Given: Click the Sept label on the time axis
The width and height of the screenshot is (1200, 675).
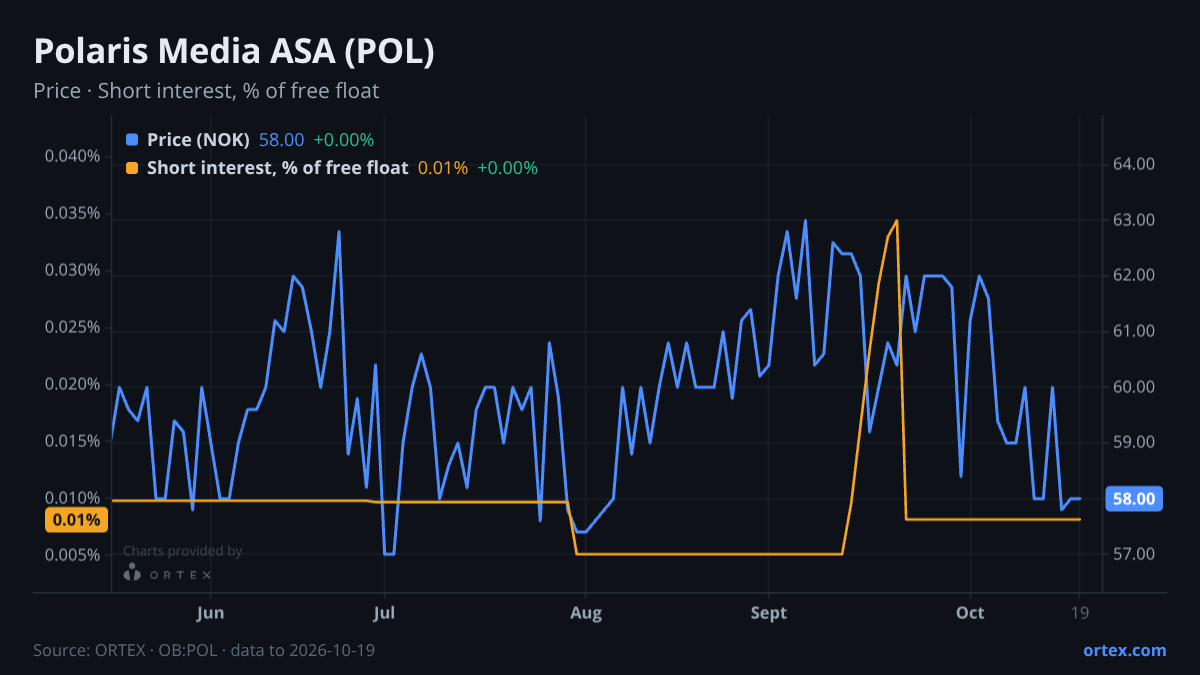Looking at the screenshot, I should pos(768,613).
